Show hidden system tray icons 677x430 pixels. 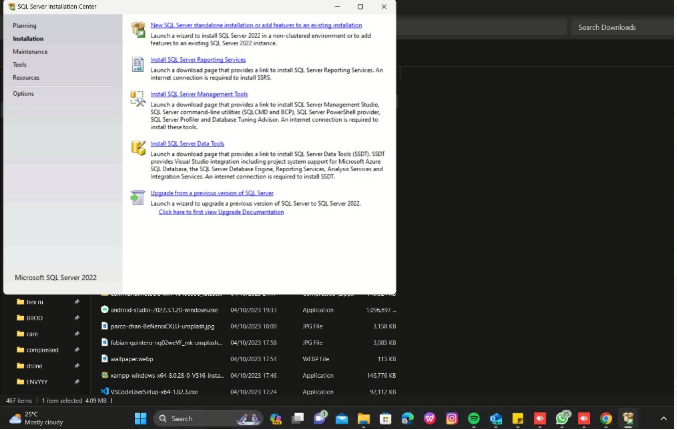[x=662, y=418]
